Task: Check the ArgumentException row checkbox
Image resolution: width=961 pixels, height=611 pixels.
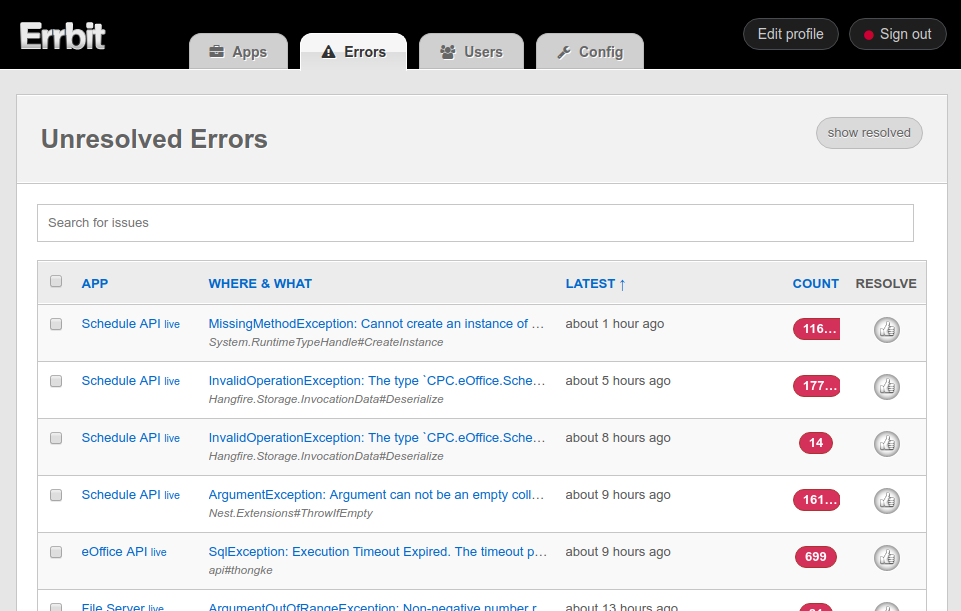Action: click(x=56, y=495)
